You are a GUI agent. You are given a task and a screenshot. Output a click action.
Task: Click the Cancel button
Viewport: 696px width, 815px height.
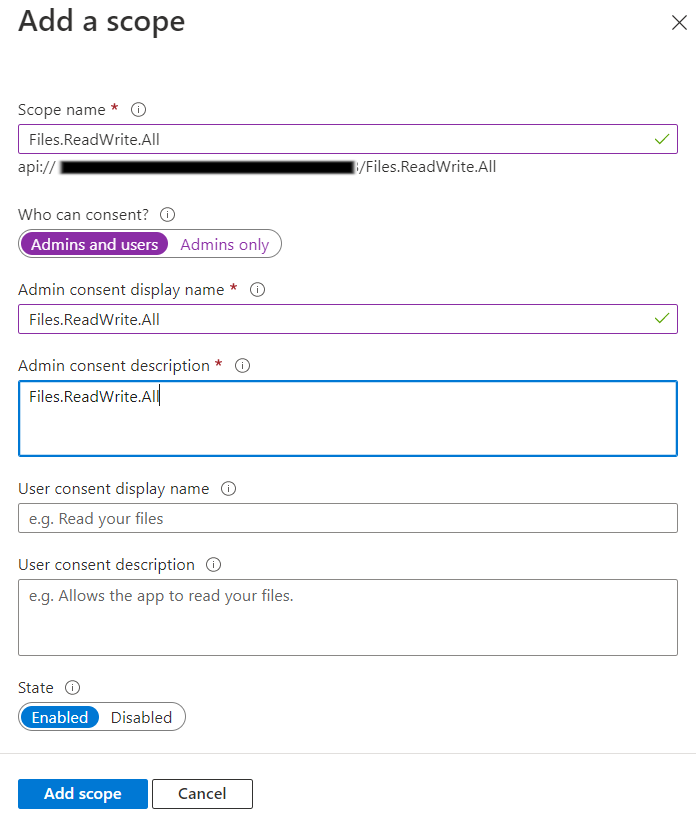202,793
